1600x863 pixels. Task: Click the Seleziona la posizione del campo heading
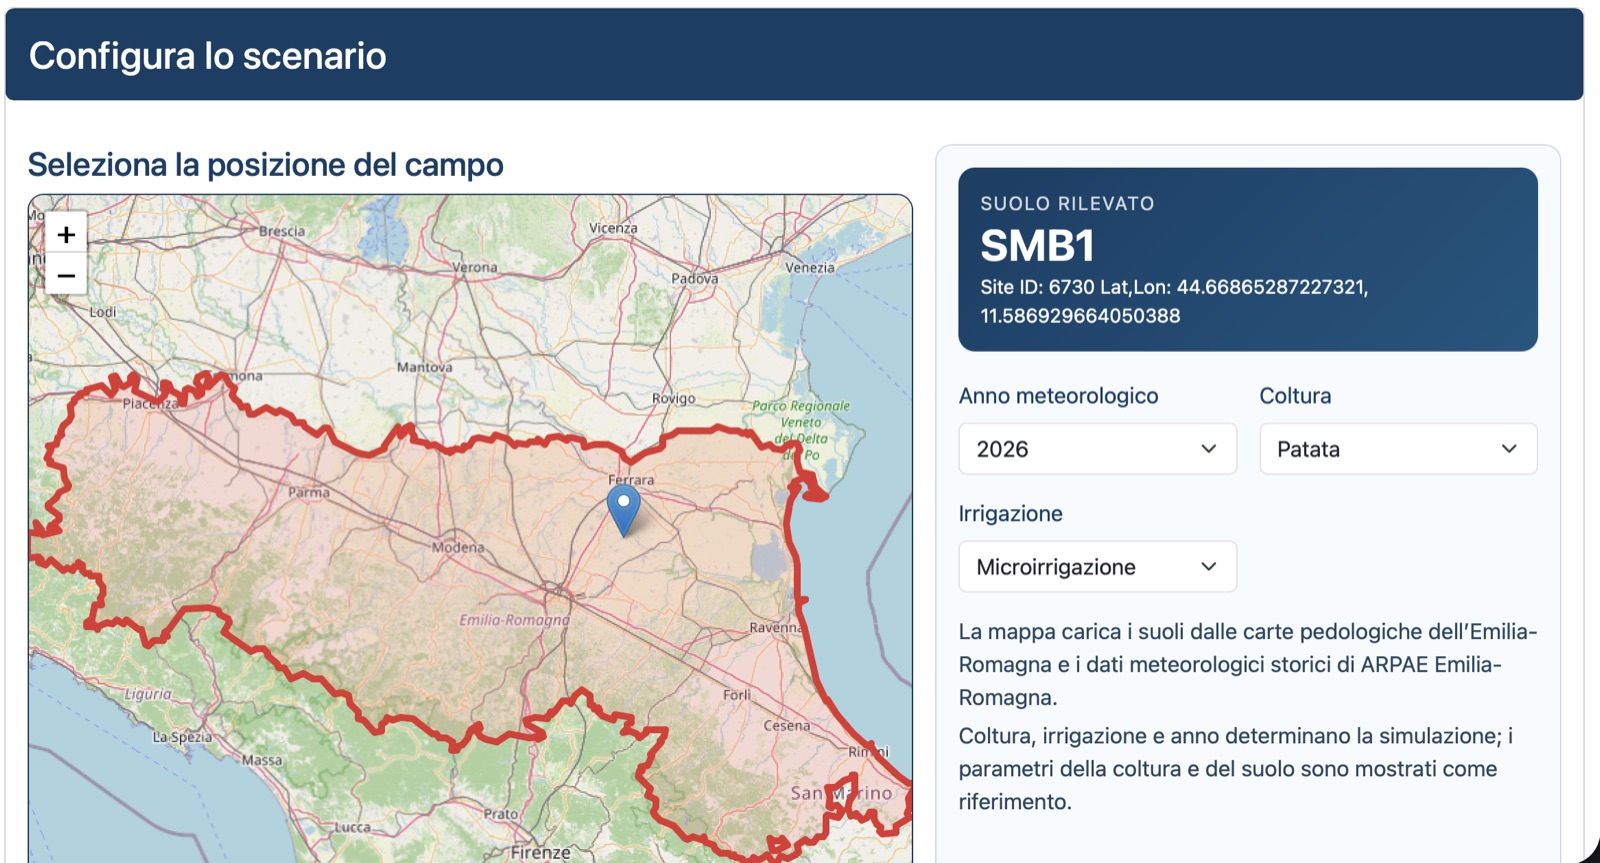(265, 165)
